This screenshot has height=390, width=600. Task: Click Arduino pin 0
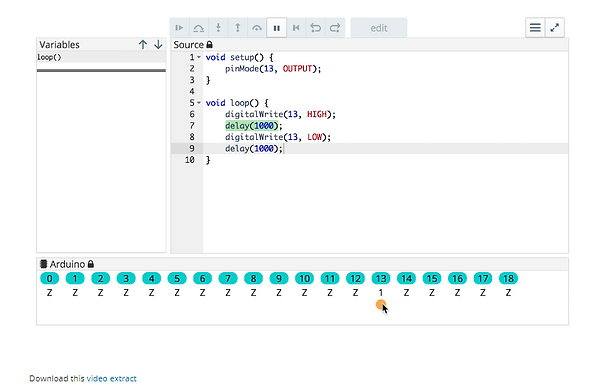point(49,278)
